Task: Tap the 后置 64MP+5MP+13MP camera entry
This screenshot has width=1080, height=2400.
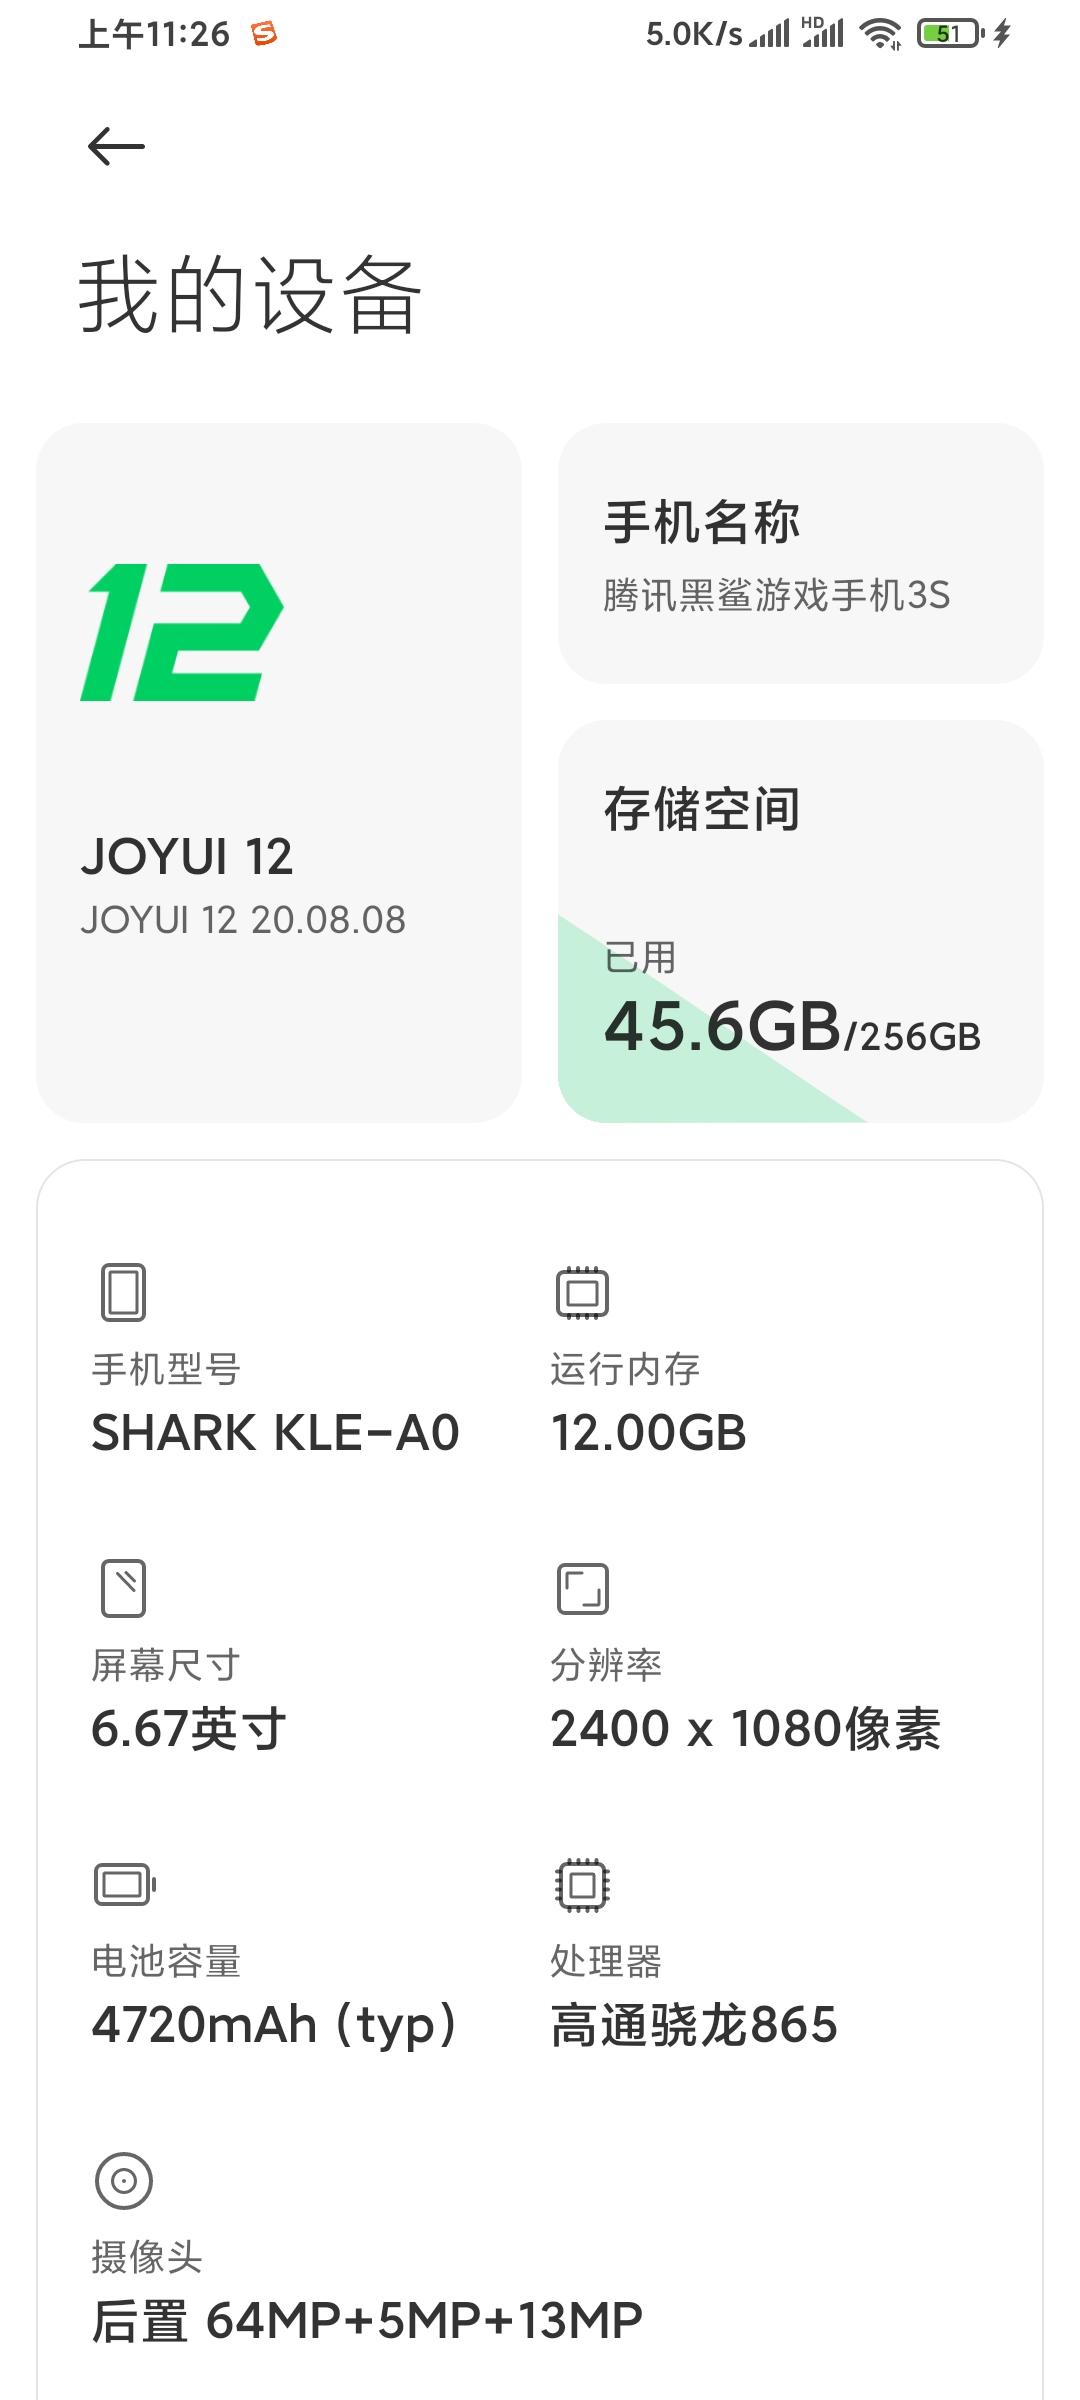Action: [367, 2321]
